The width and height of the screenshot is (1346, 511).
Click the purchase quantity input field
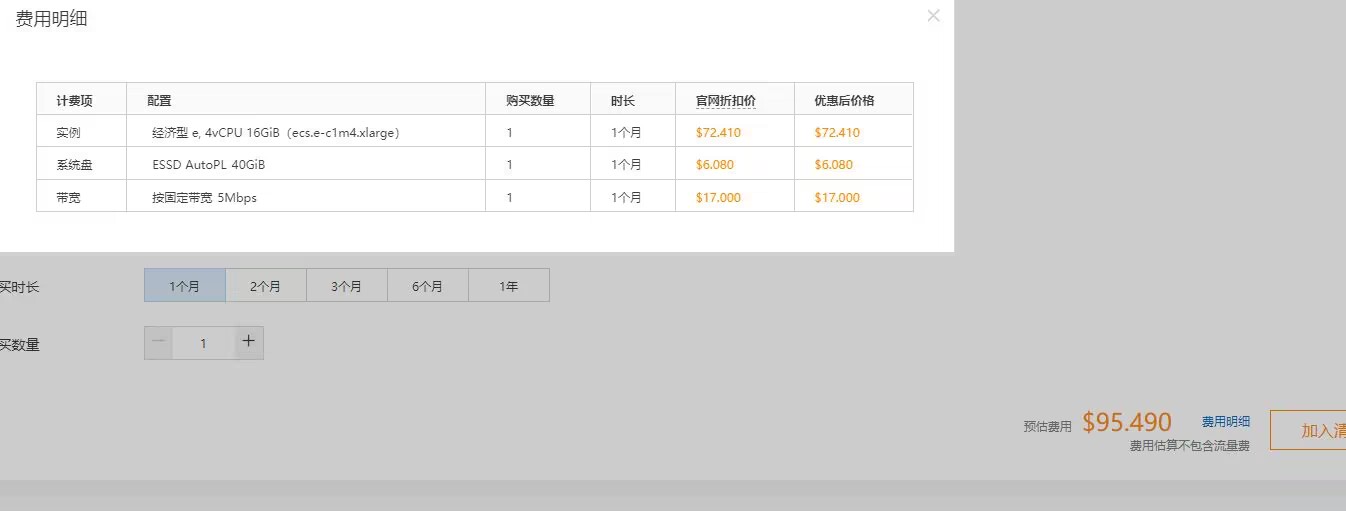203,343
